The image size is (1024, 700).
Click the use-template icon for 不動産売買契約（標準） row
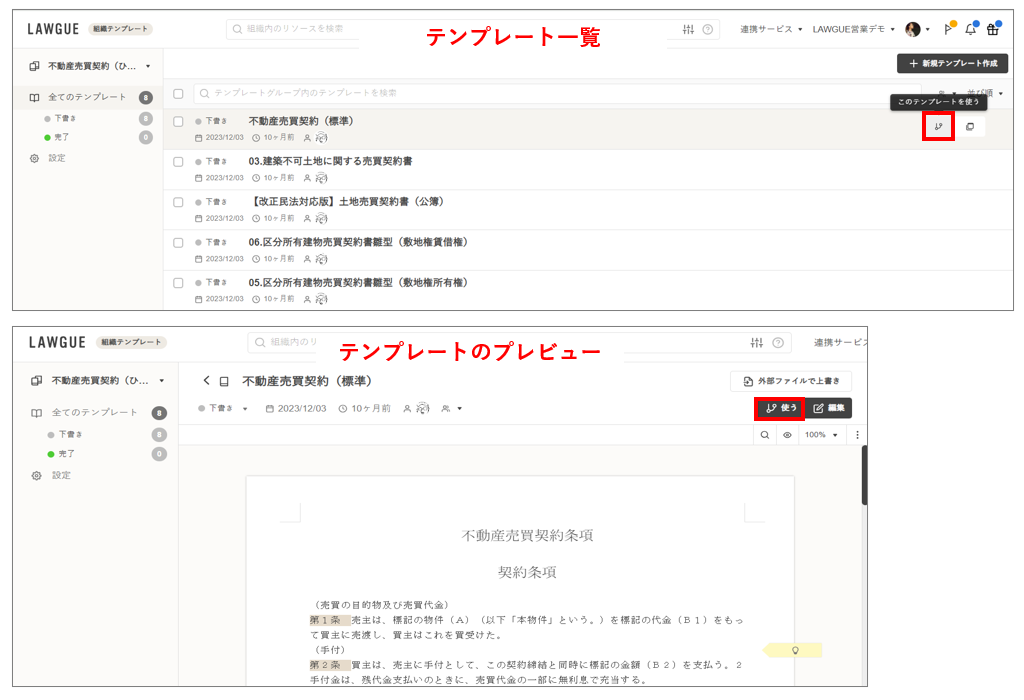pyautogui.click(x=938, y=127)
